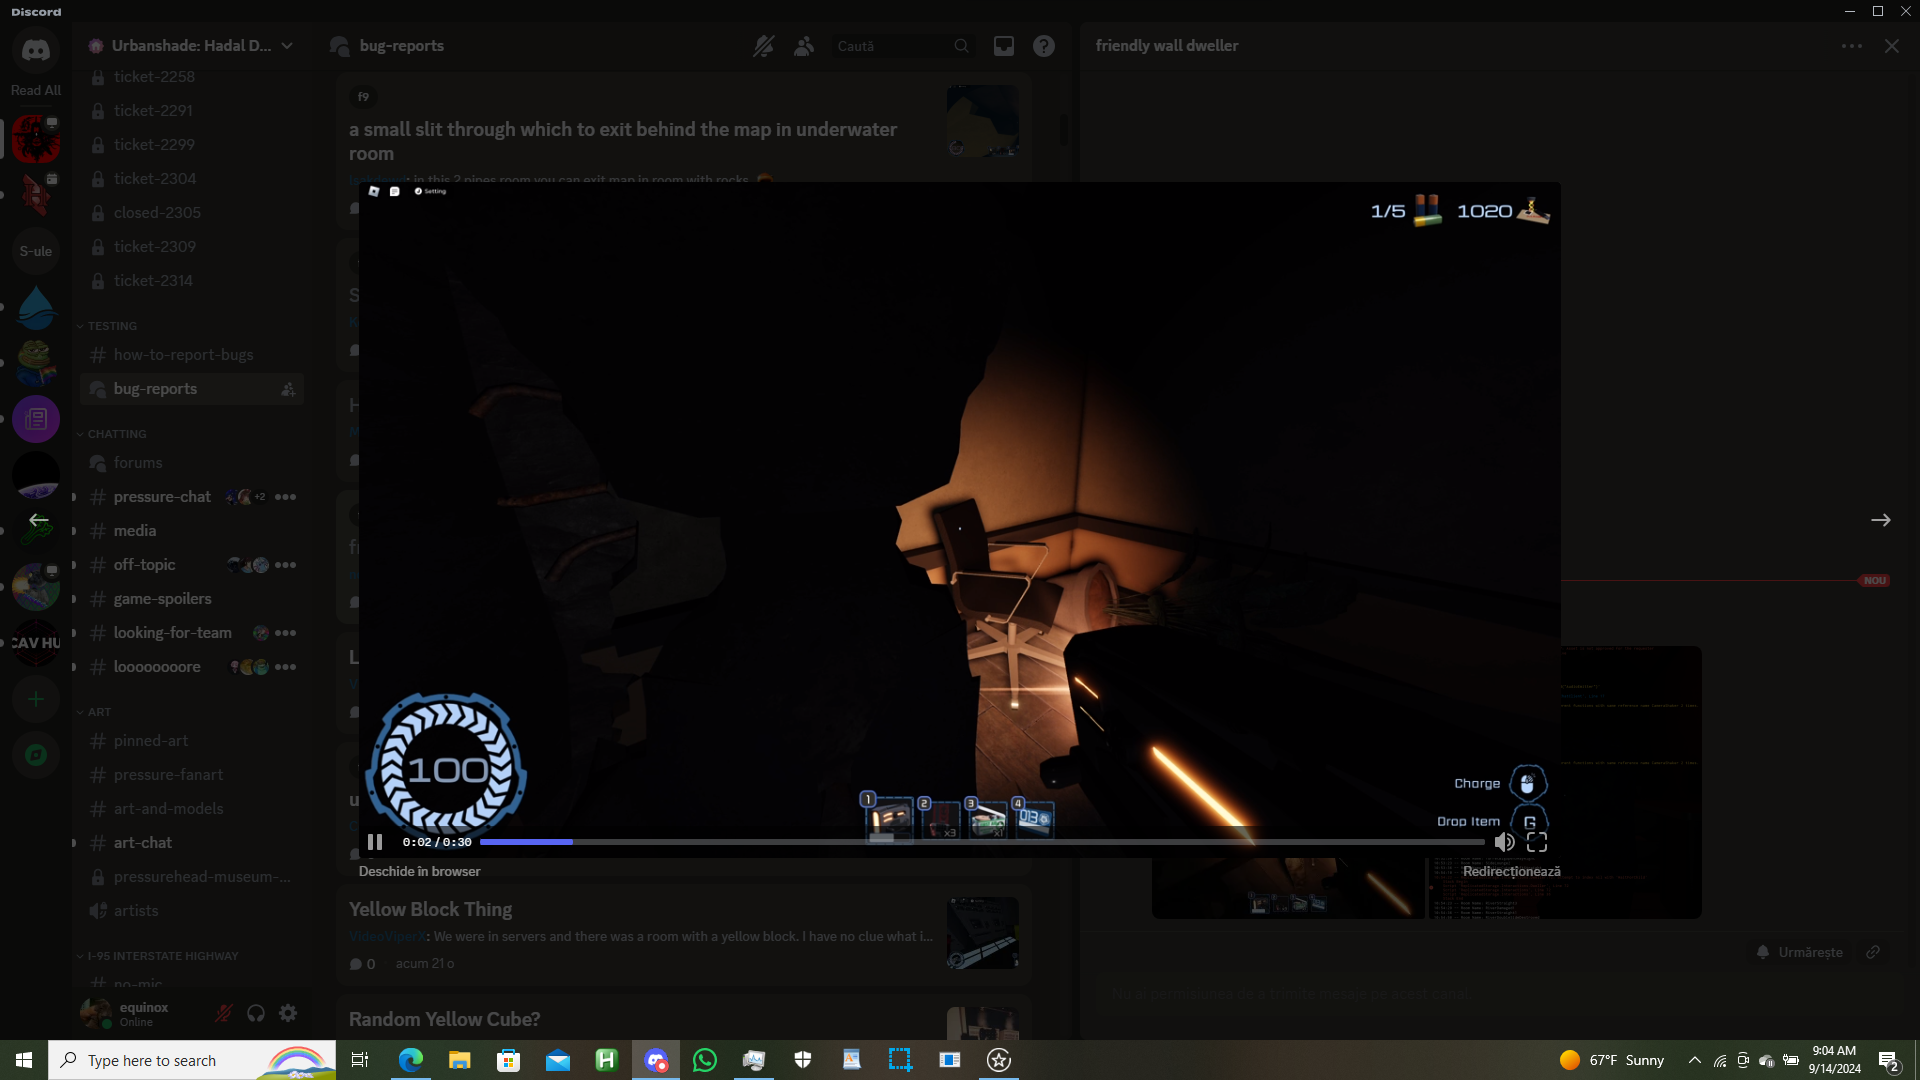Open the pressure-chat channel
1920x1080 pixels.
[x=162, y=497]
